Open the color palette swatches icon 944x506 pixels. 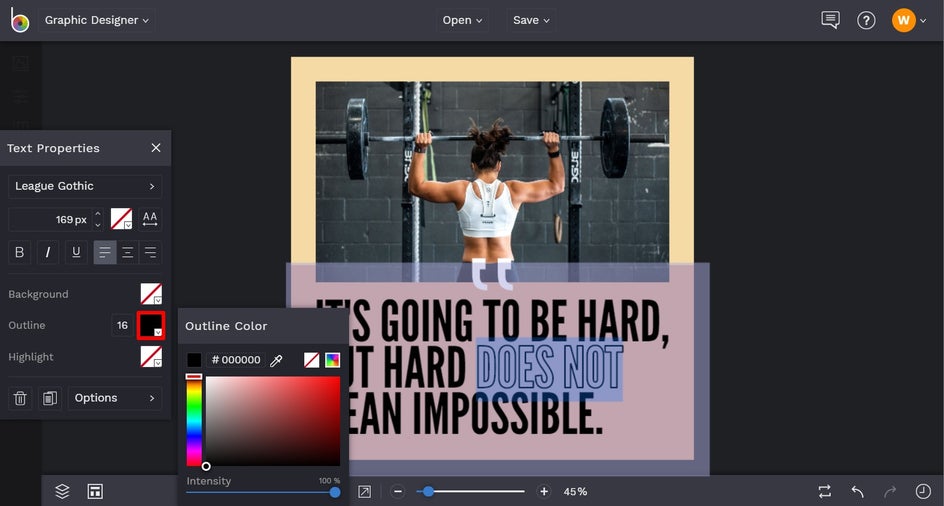pos(332,360)
